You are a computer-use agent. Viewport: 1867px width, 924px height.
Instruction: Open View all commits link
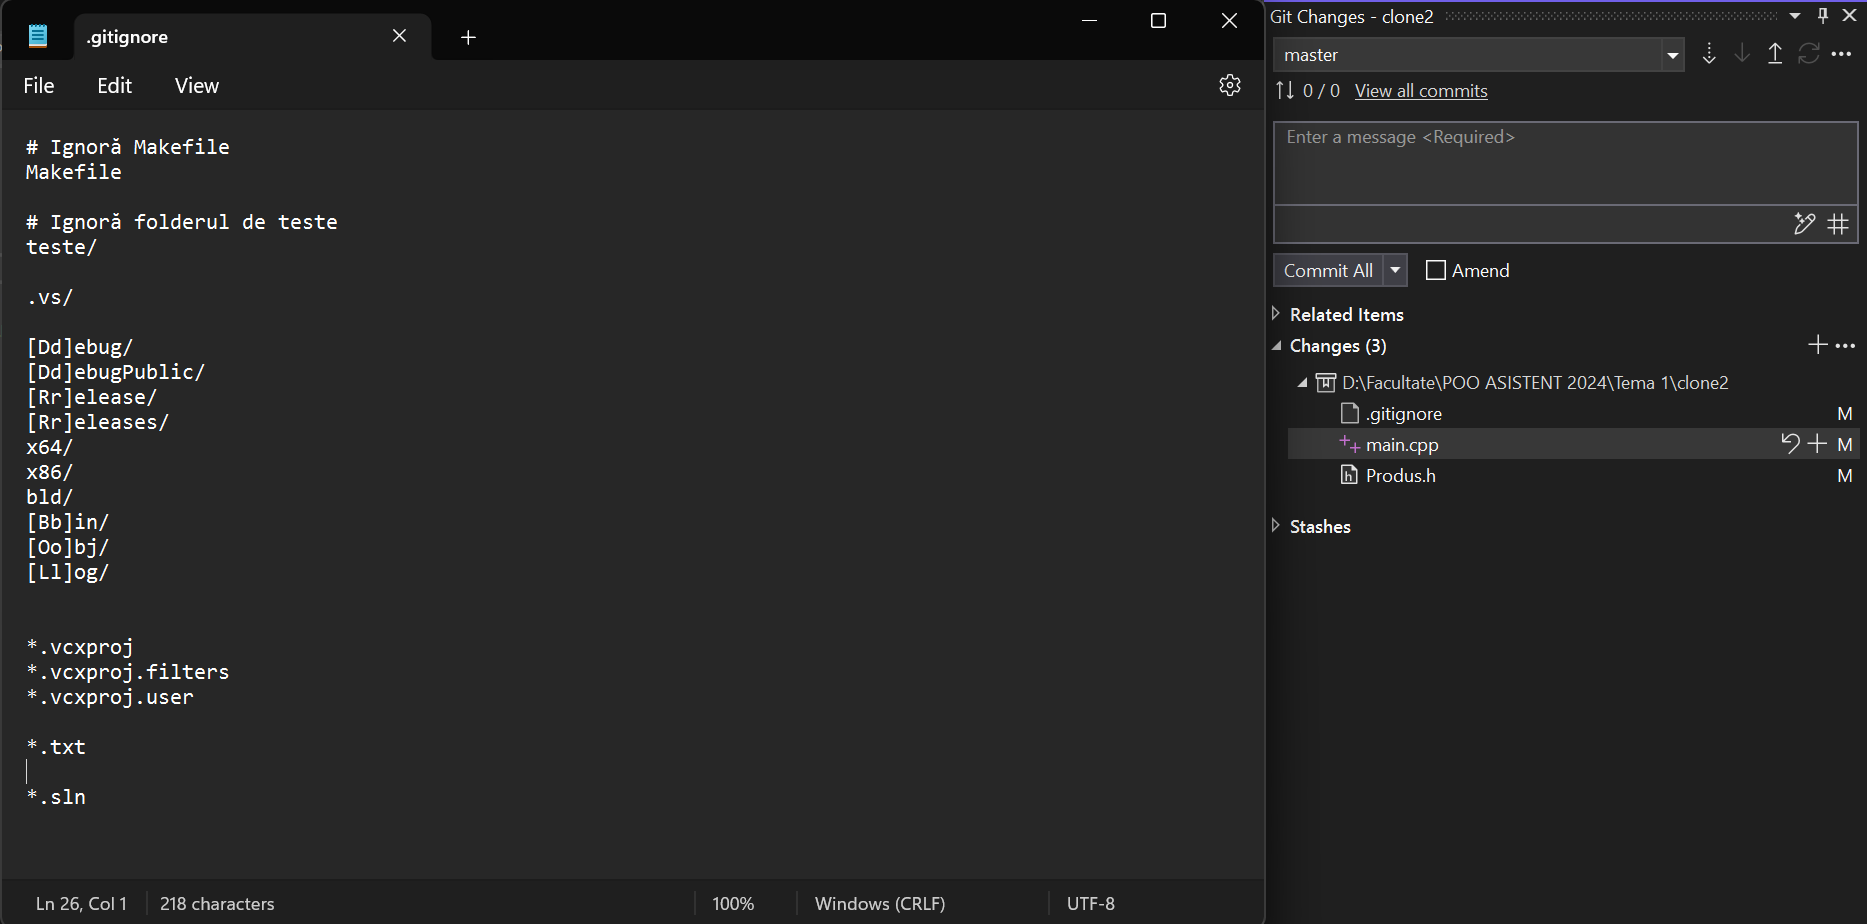coord(1420,90)
